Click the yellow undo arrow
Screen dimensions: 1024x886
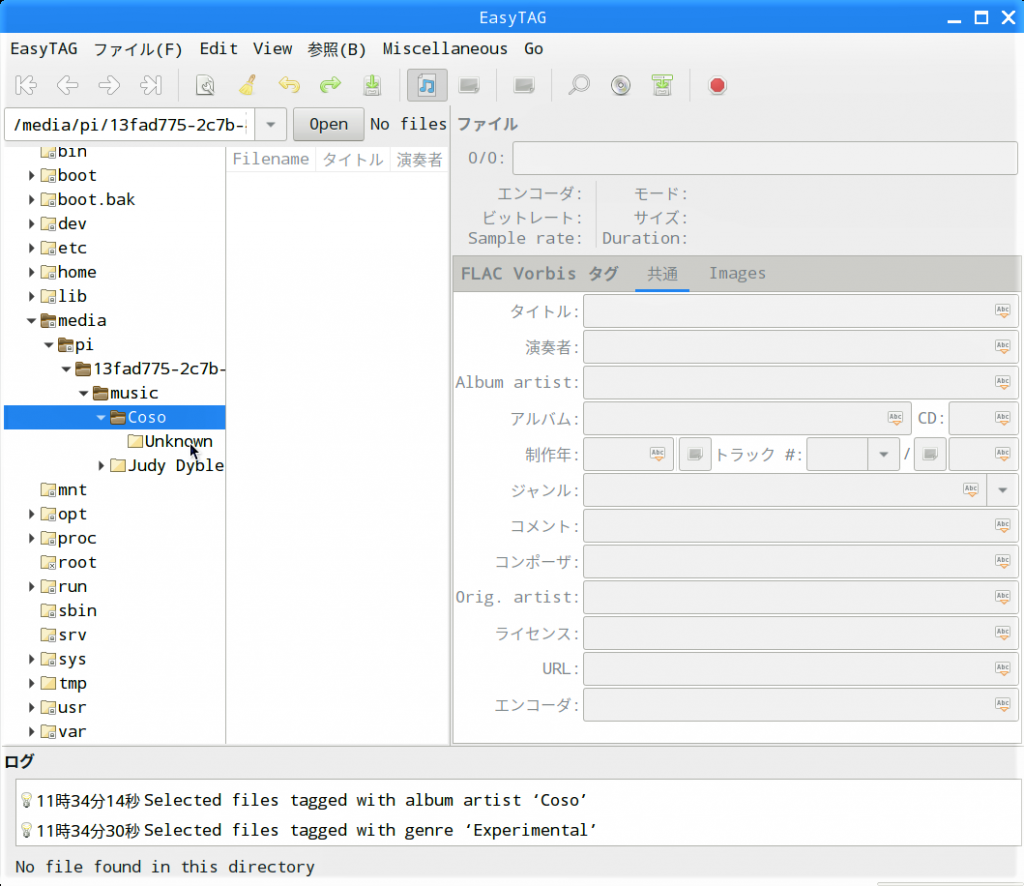point(289,85)
